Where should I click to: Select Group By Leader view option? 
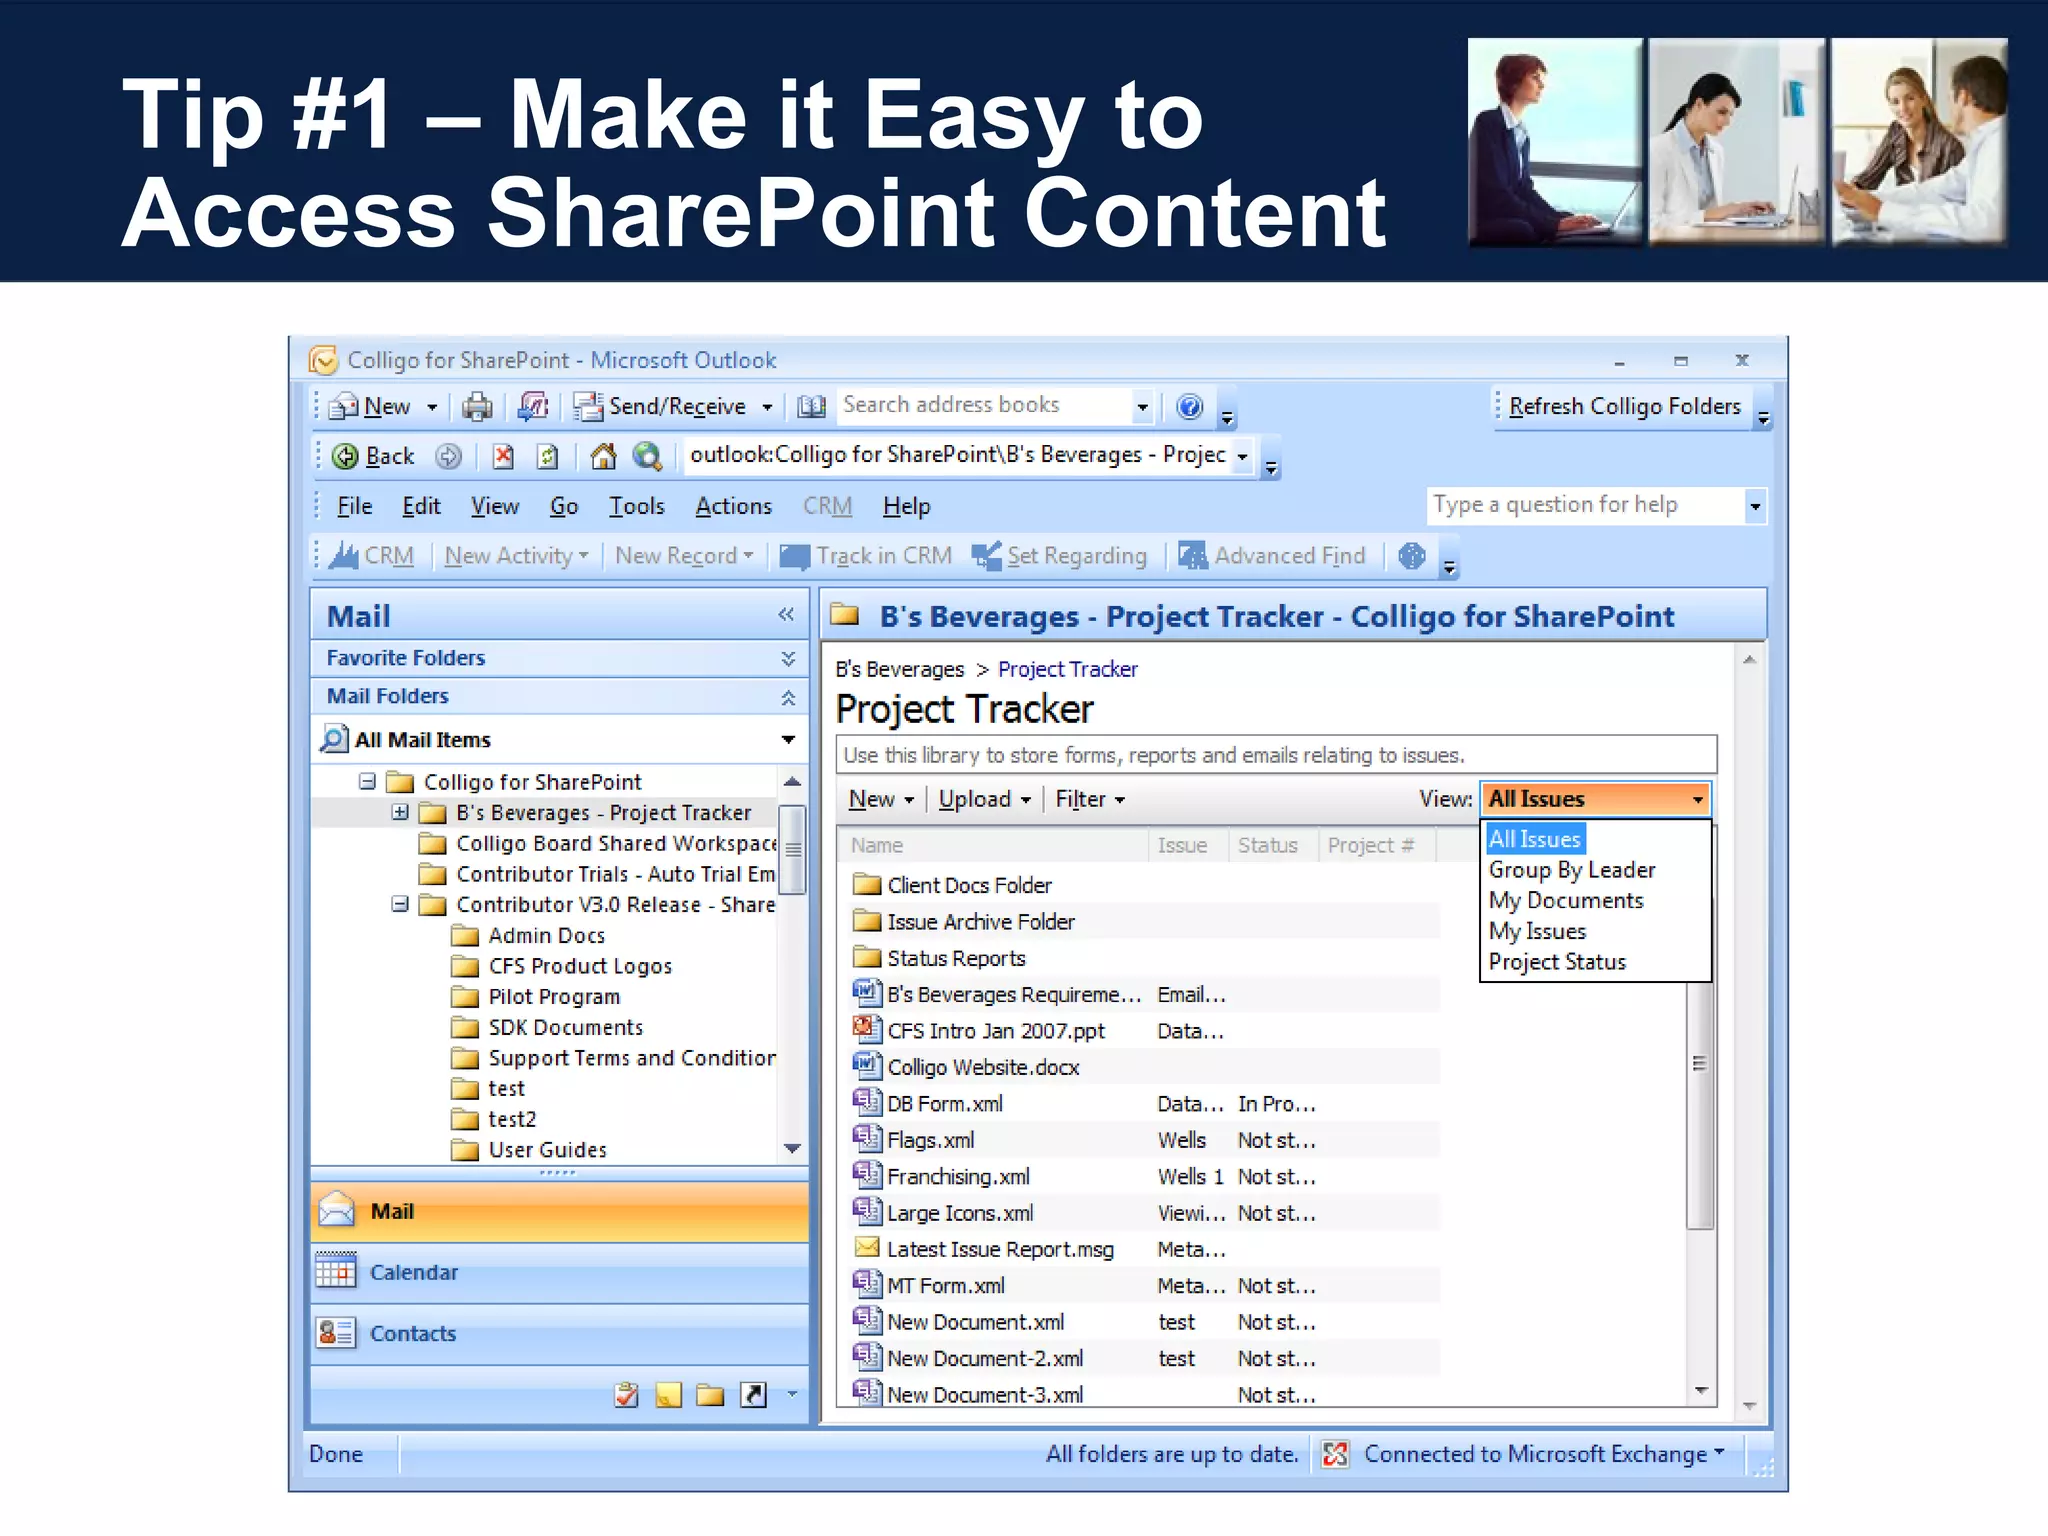[1572, 870]
